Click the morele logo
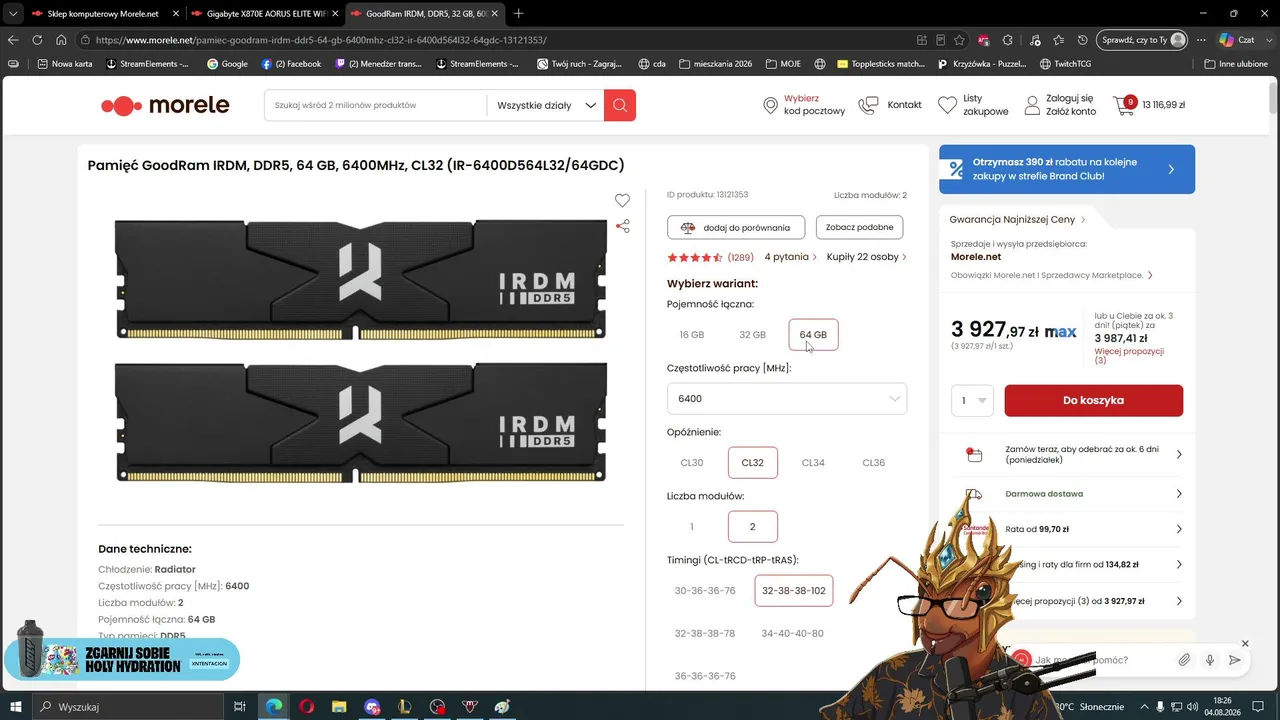 point(165,106)
